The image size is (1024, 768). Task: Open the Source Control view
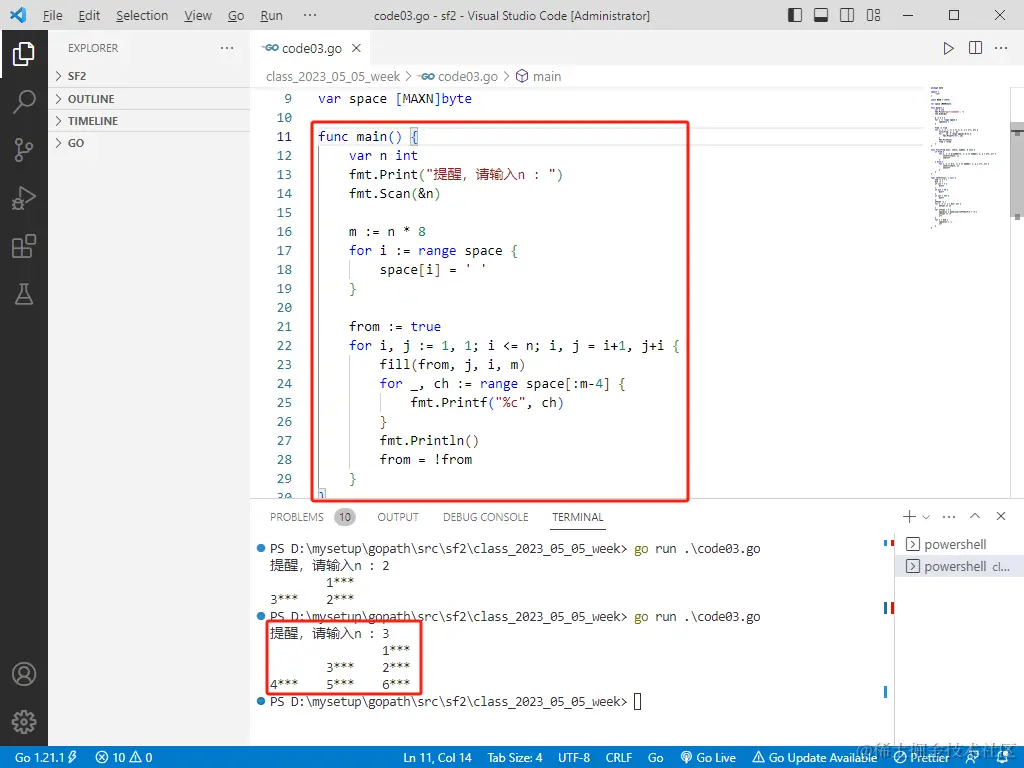[x=24, y=150]
